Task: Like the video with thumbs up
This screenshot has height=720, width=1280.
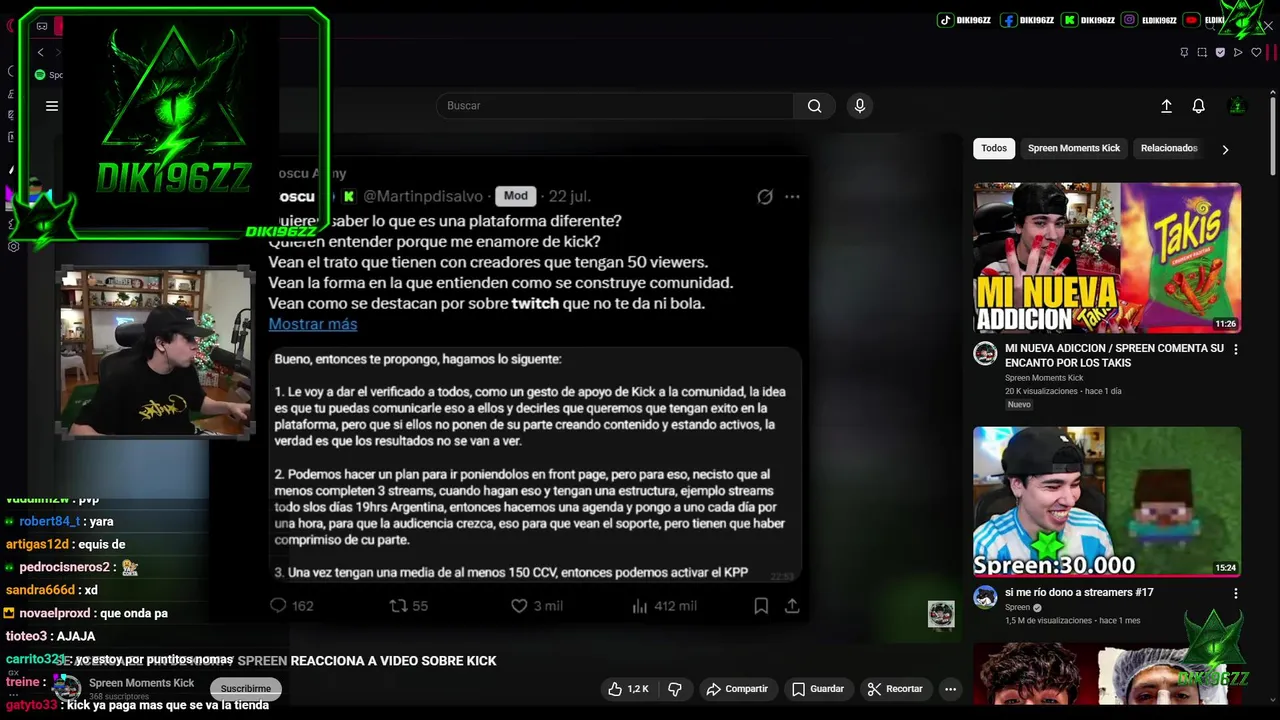Action: pos(628,689)
